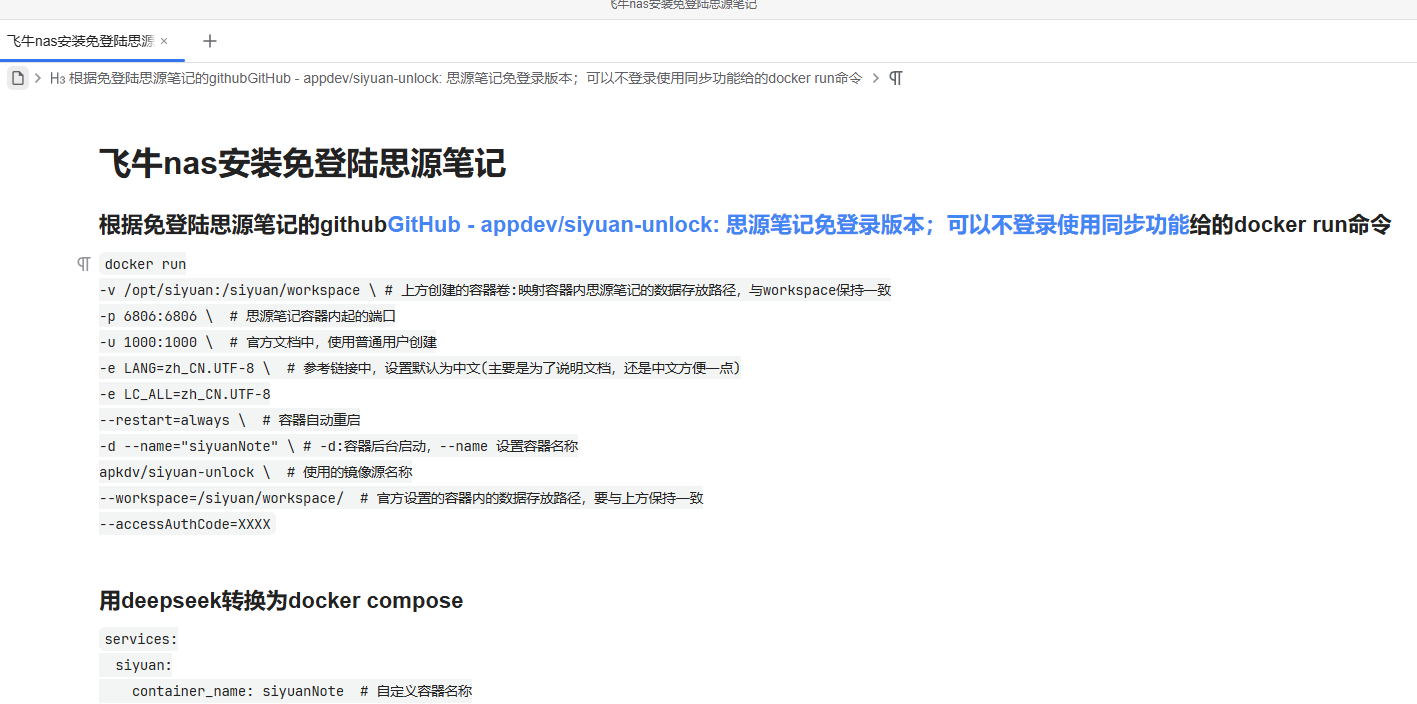Click the '-e LANG=zh_CN.UTF-8' line
This screenshot has height=704, width=1417.
click(420, 368)
